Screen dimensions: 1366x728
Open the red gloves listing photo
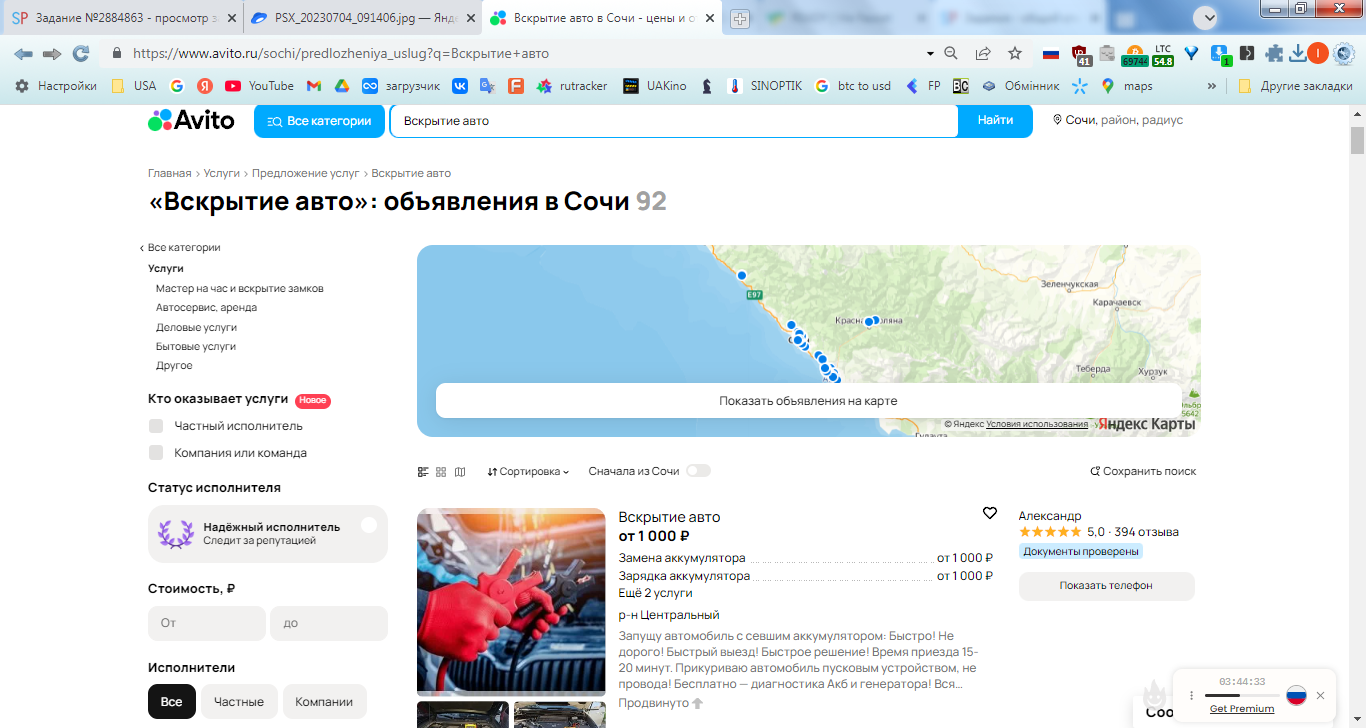pos(511,601)
